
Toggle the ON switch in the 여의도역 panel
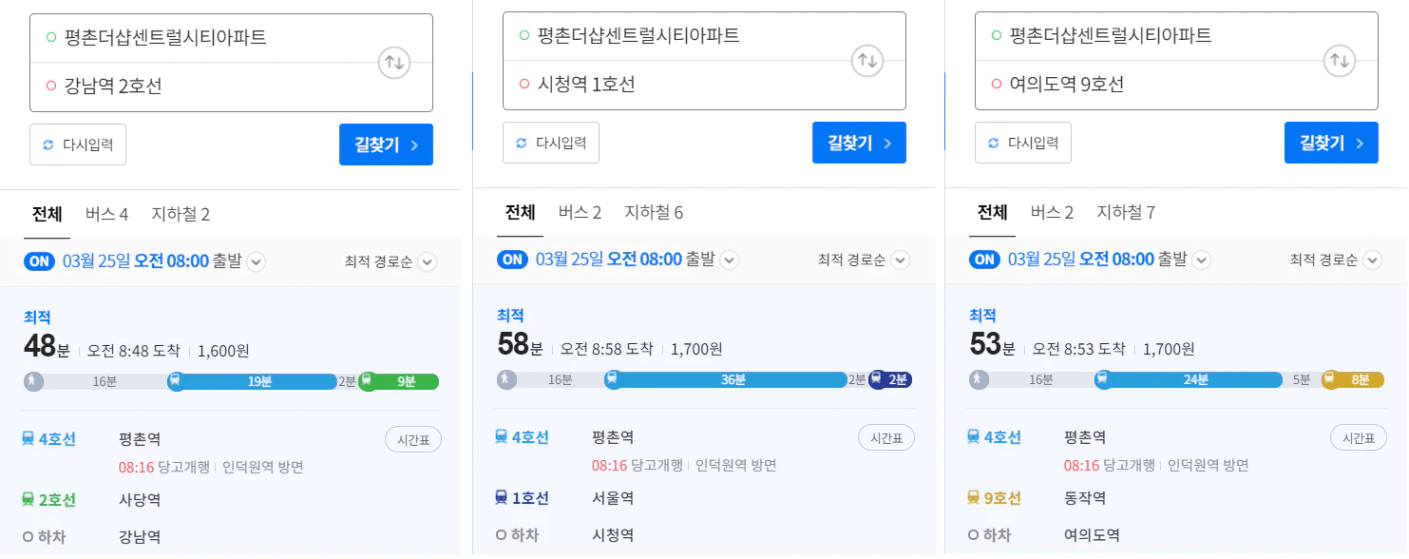985,259
